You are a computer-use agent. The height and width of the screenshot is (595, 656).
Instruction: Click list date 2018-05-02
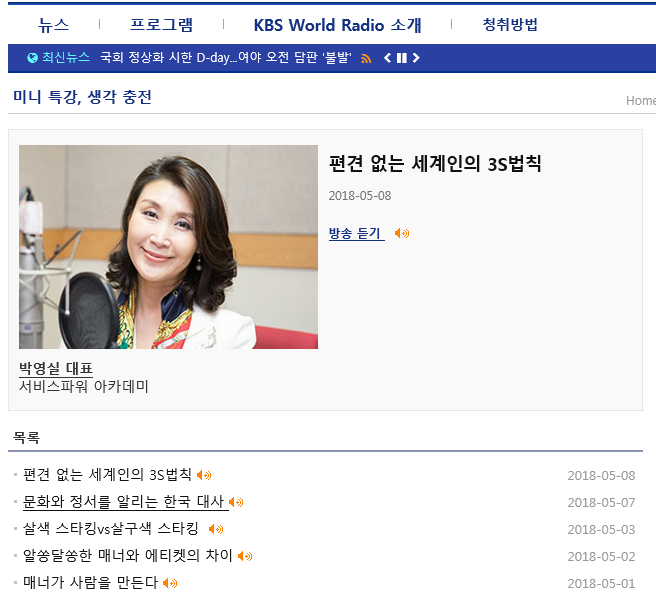pos(601,557)
